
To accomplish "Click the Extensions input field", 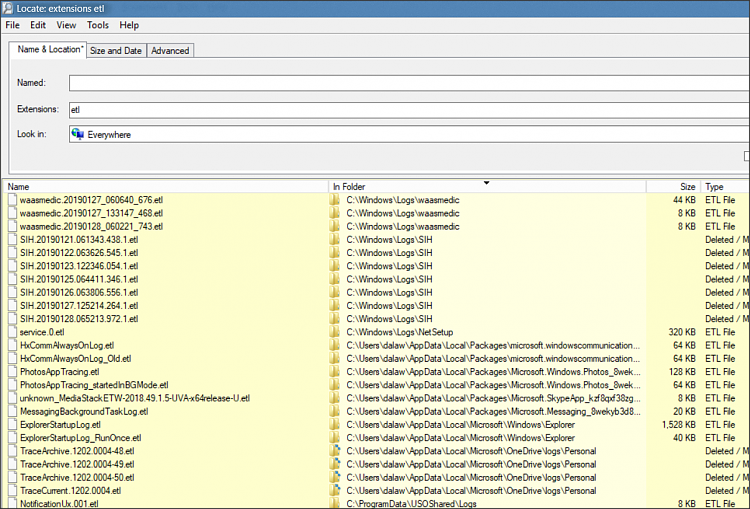I will (x=409, y=110).
